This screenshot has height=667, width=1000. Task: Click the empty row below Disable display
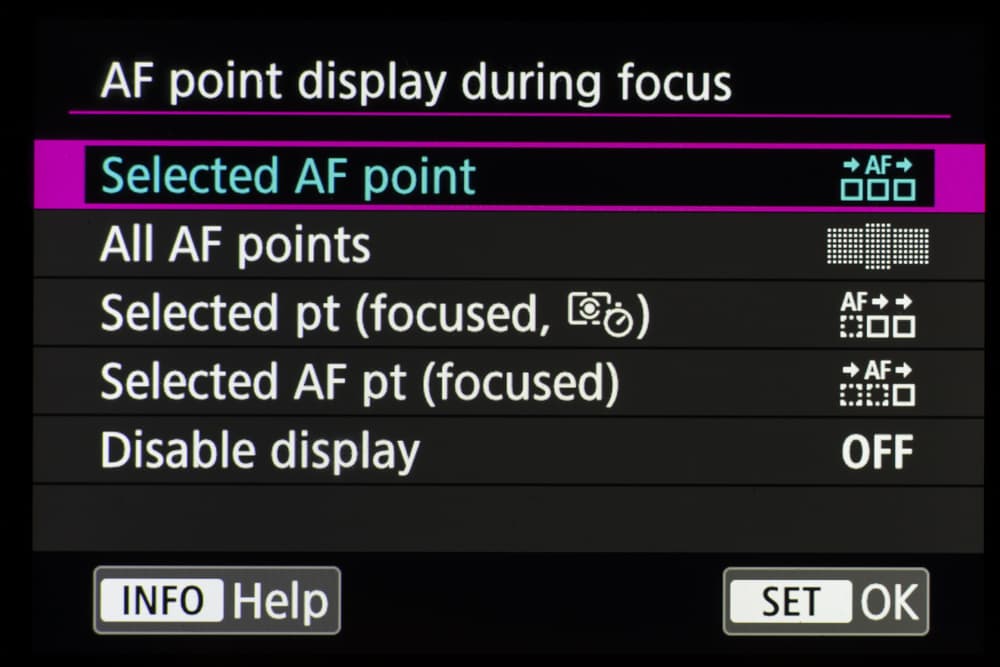(500, 517)
